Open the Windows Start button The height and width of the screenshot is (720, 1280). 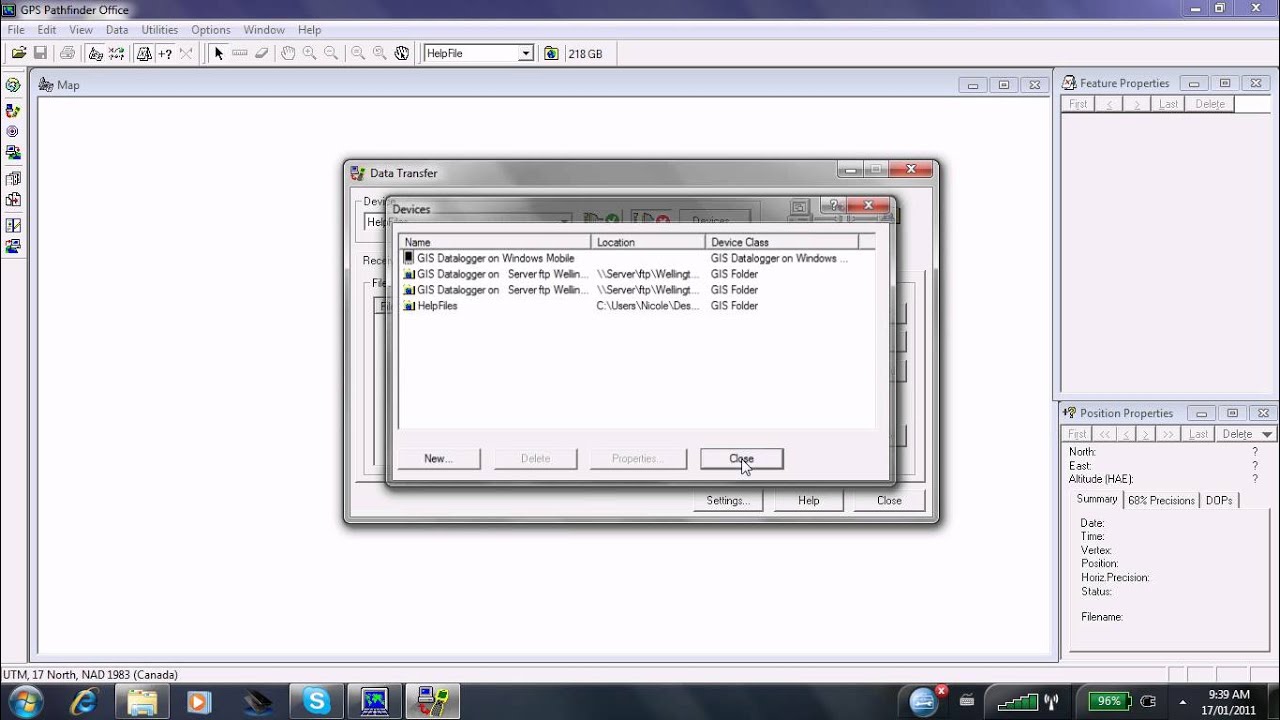[24, 701]
